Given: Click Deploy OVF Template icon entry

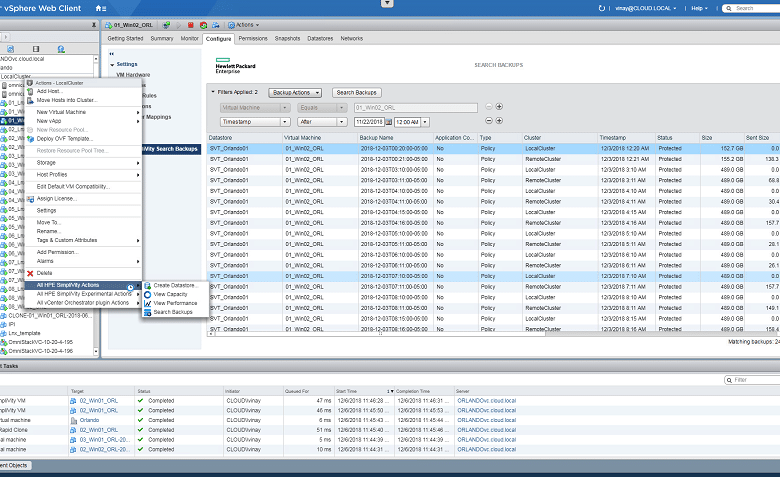Looking at the screenshot, I should (x=30, y=139).
